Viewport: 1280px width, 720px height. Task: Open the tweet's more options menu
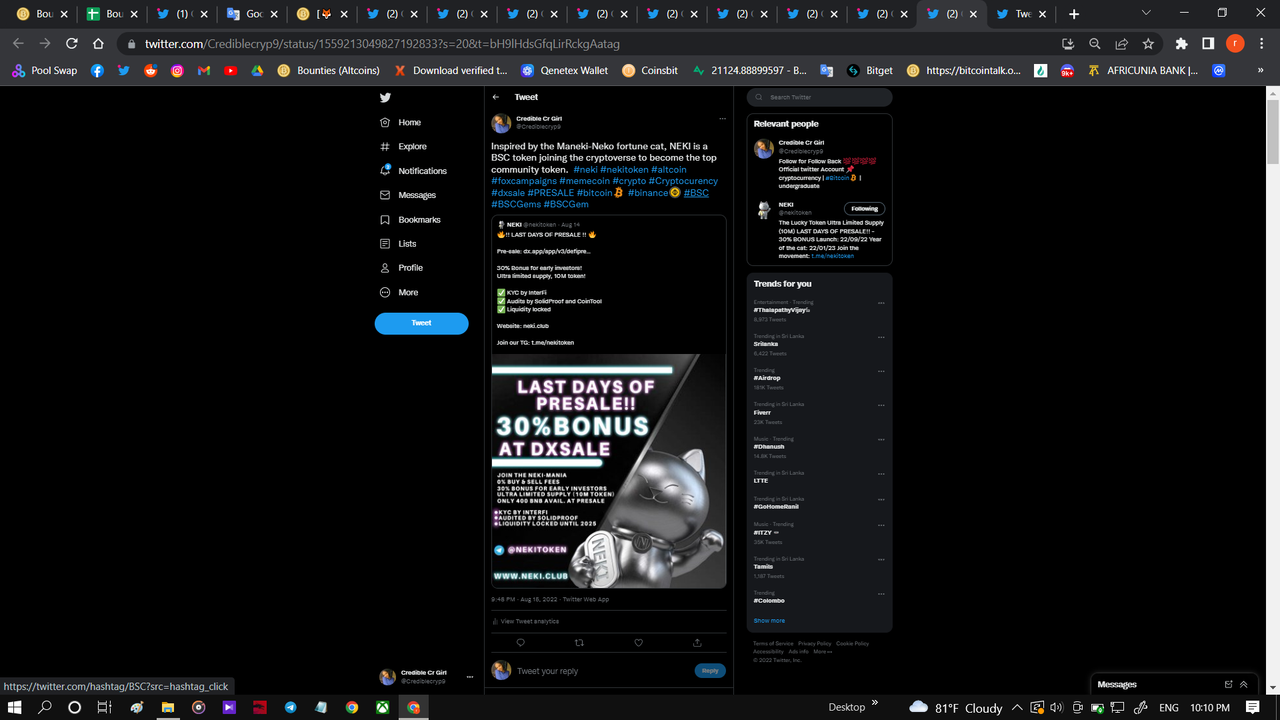[723, 118]
